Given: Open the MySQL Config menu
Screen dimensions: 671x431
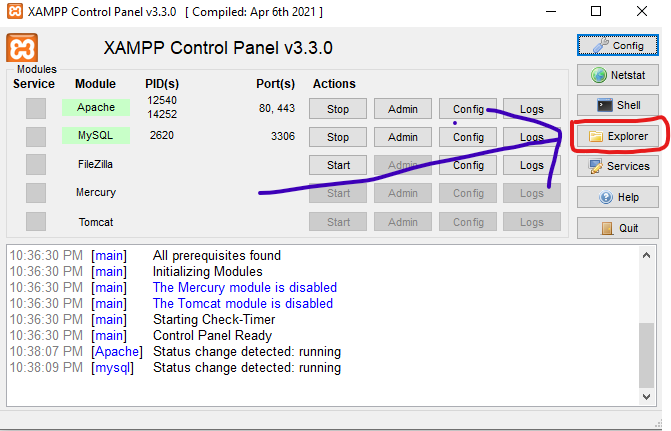Looking at the screenshot, I should pos(468,137).
